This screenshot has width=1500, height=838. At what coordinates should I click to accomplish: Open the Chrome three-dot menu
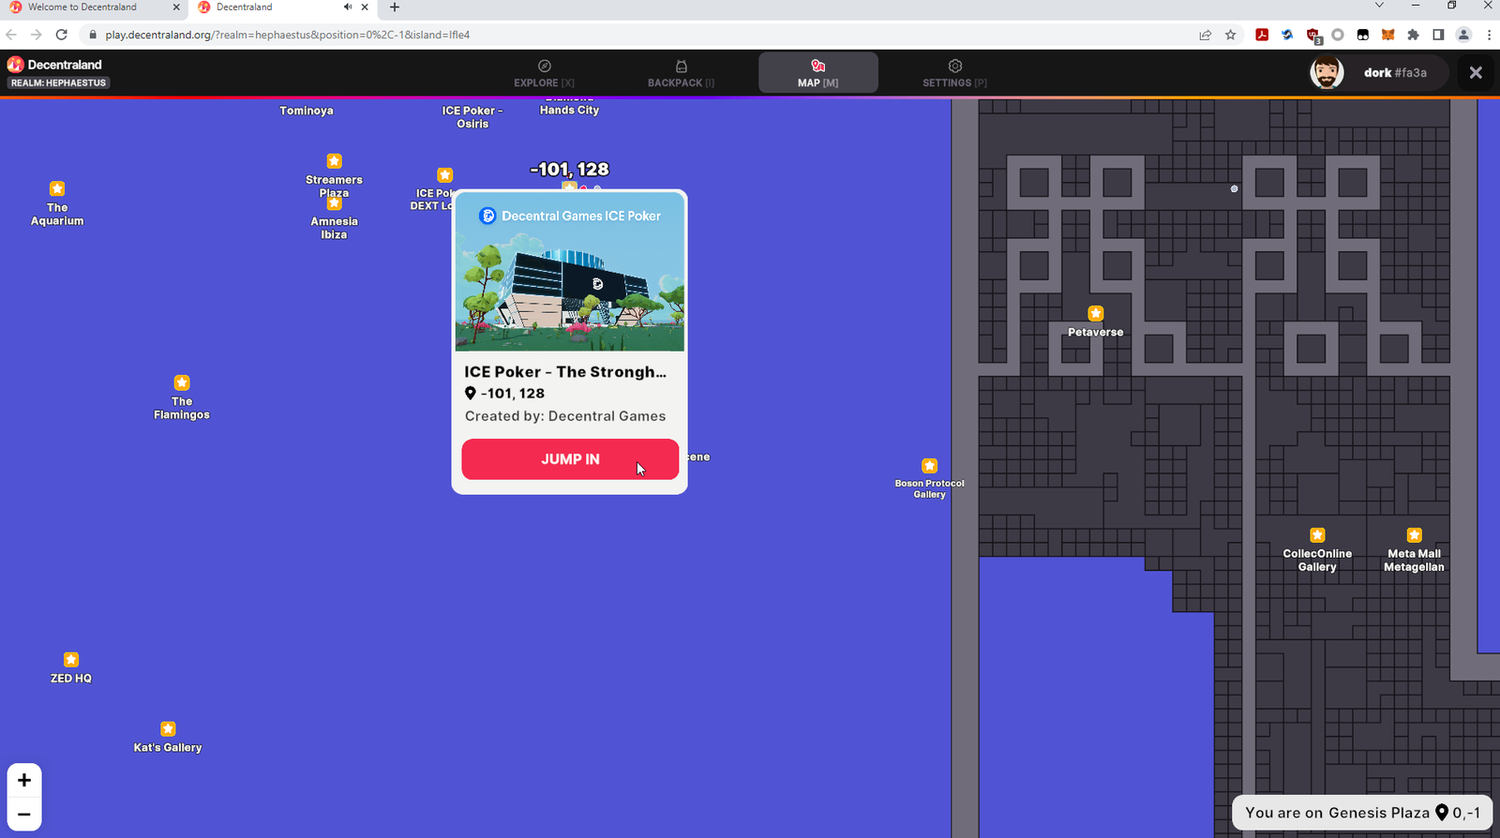(1488, 34)
